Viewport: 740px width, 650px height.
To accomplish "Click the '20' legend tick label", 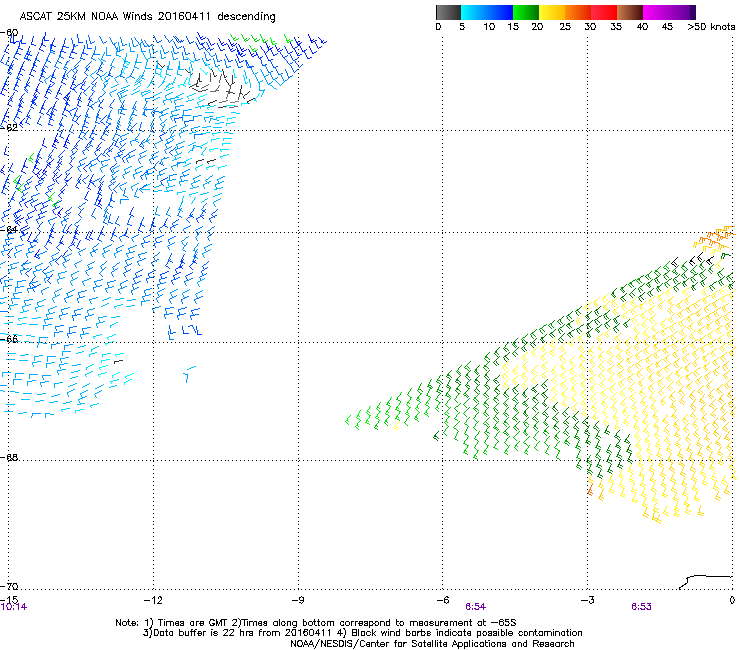I will 537,27.
